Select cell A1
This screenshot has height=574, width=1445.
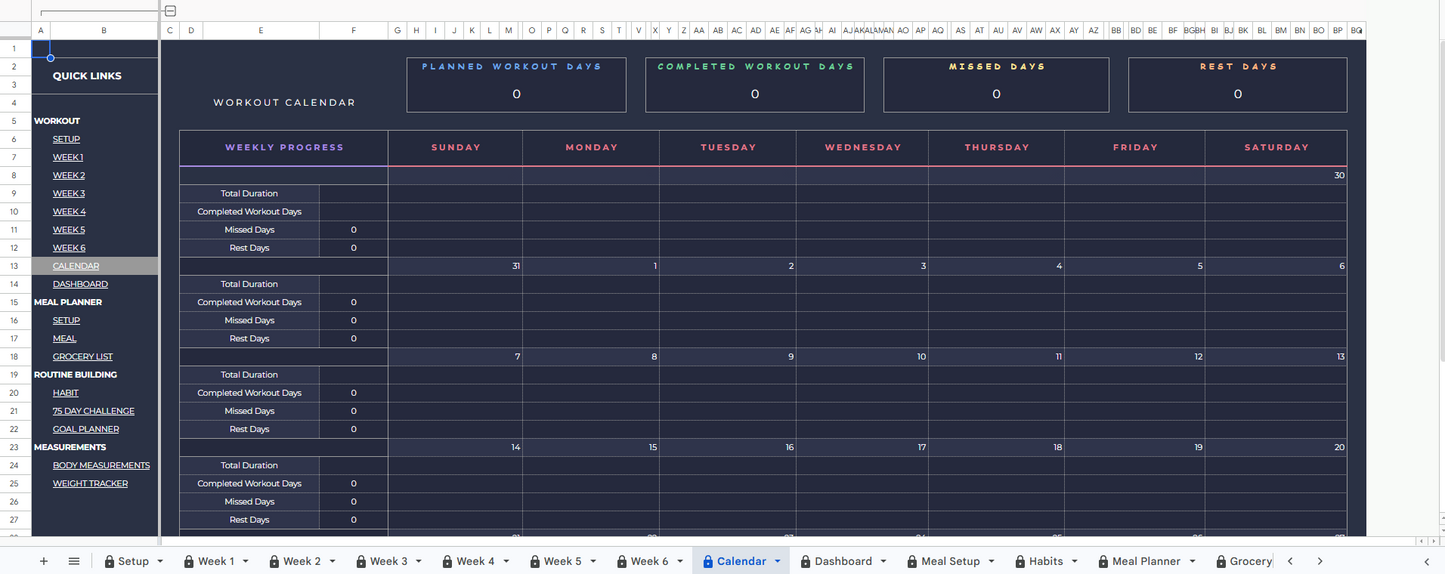point(41,48)
